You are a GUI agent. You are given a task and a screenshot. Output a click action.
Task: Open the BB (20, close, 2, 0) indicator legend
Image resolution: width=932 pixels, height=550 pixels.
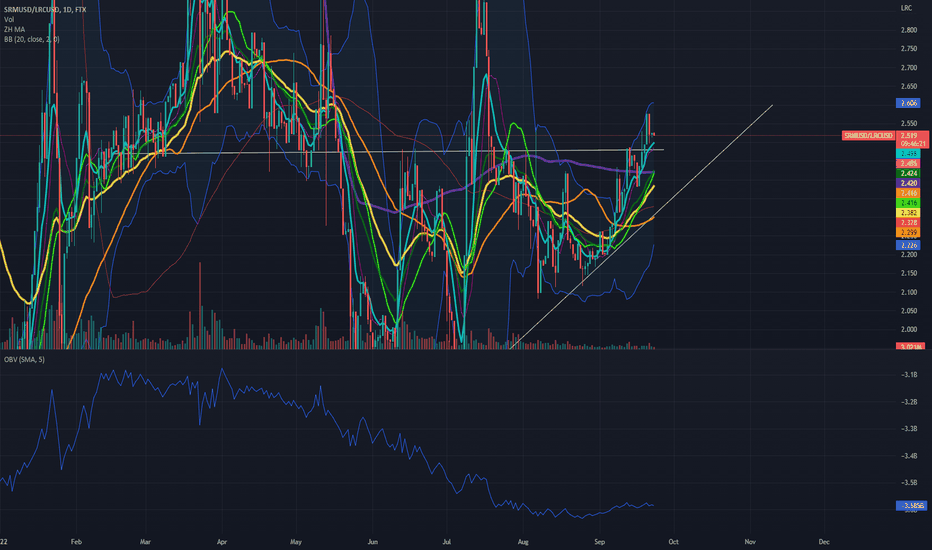click(32, 39)
